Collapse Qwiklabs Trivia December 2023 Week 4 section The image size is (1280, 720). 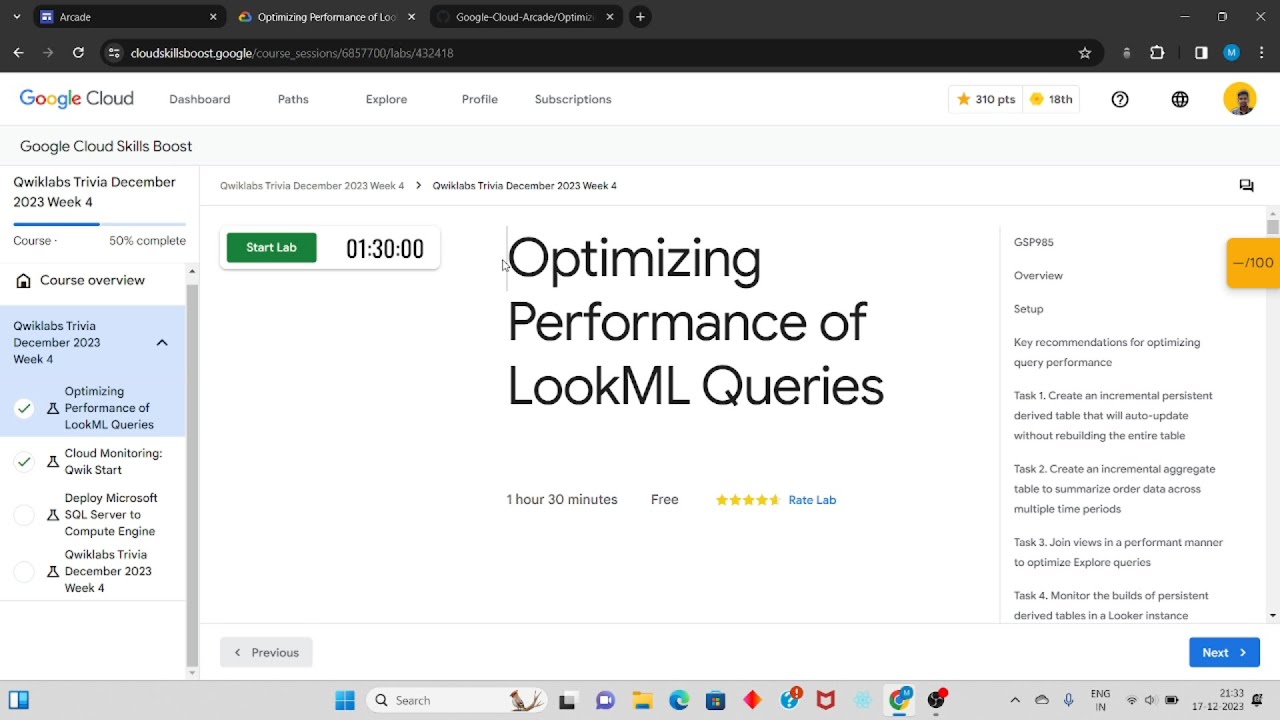(x=162, y=343)
